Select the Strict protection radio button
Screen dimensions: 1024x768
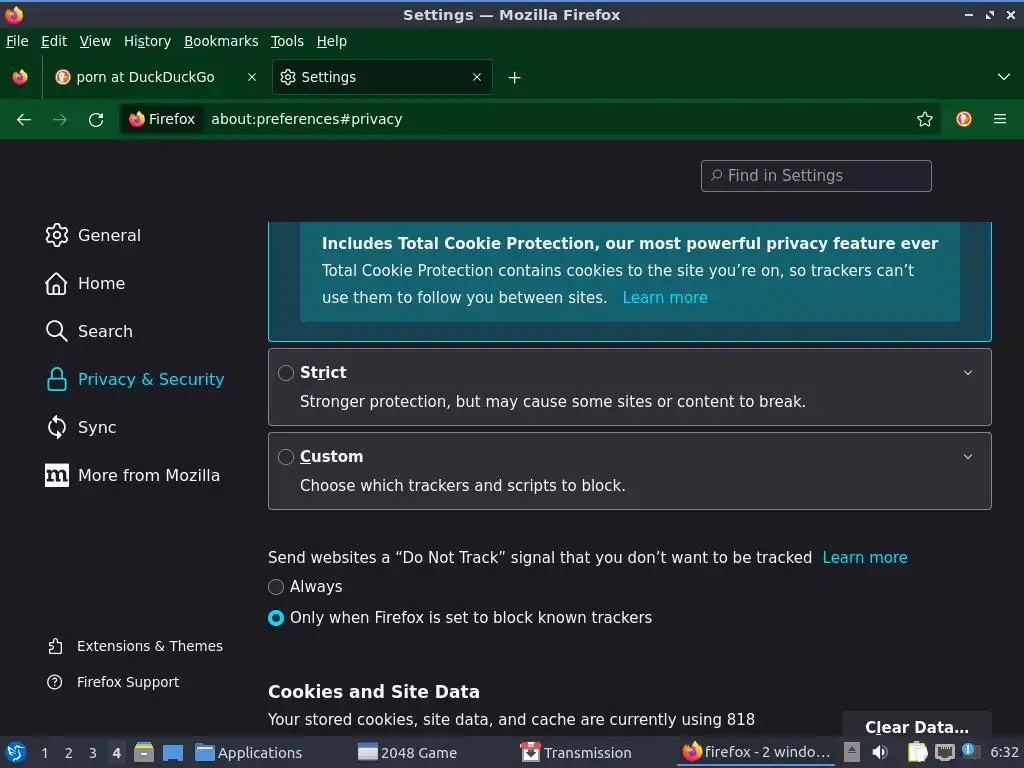tap(286, 373)
